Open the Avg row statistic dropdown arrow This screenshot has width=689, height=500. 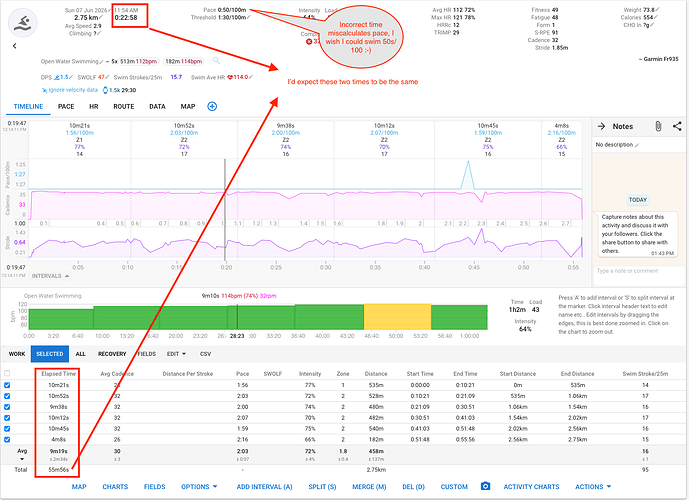22,459
